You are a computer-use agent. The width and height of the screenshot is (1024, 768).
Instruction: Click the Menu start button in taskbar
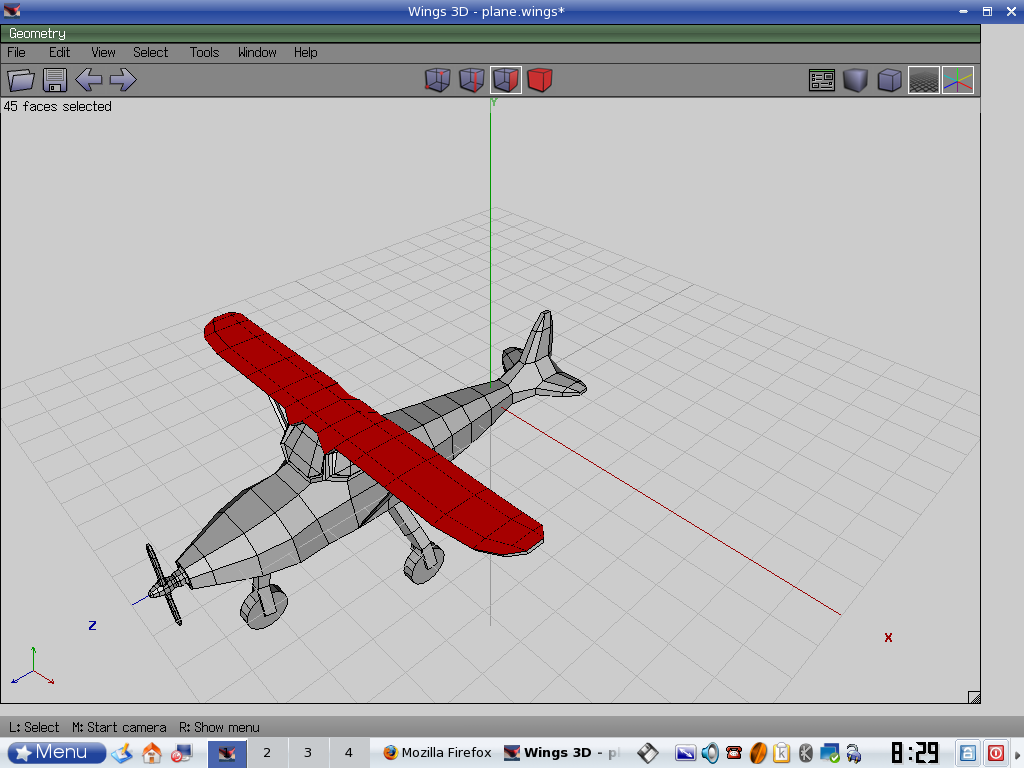[x=57, y=752]
